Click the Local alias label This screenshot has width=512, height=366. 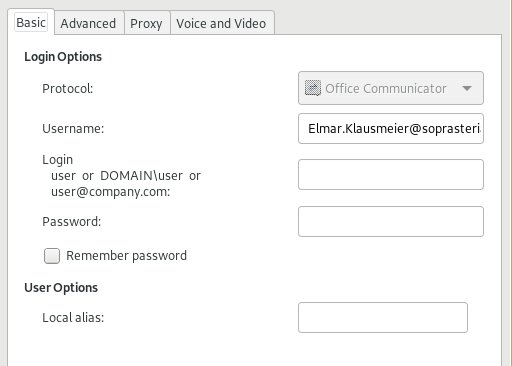[73, 318]
